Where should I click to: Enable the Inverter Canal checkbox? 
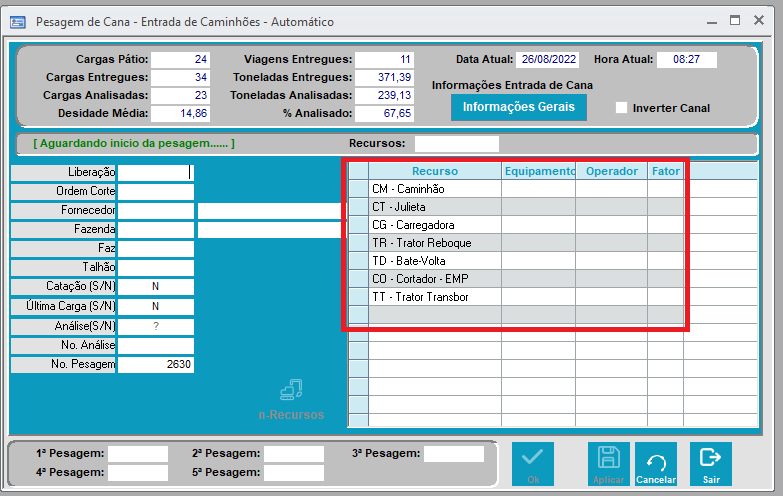tap(621, 108)
